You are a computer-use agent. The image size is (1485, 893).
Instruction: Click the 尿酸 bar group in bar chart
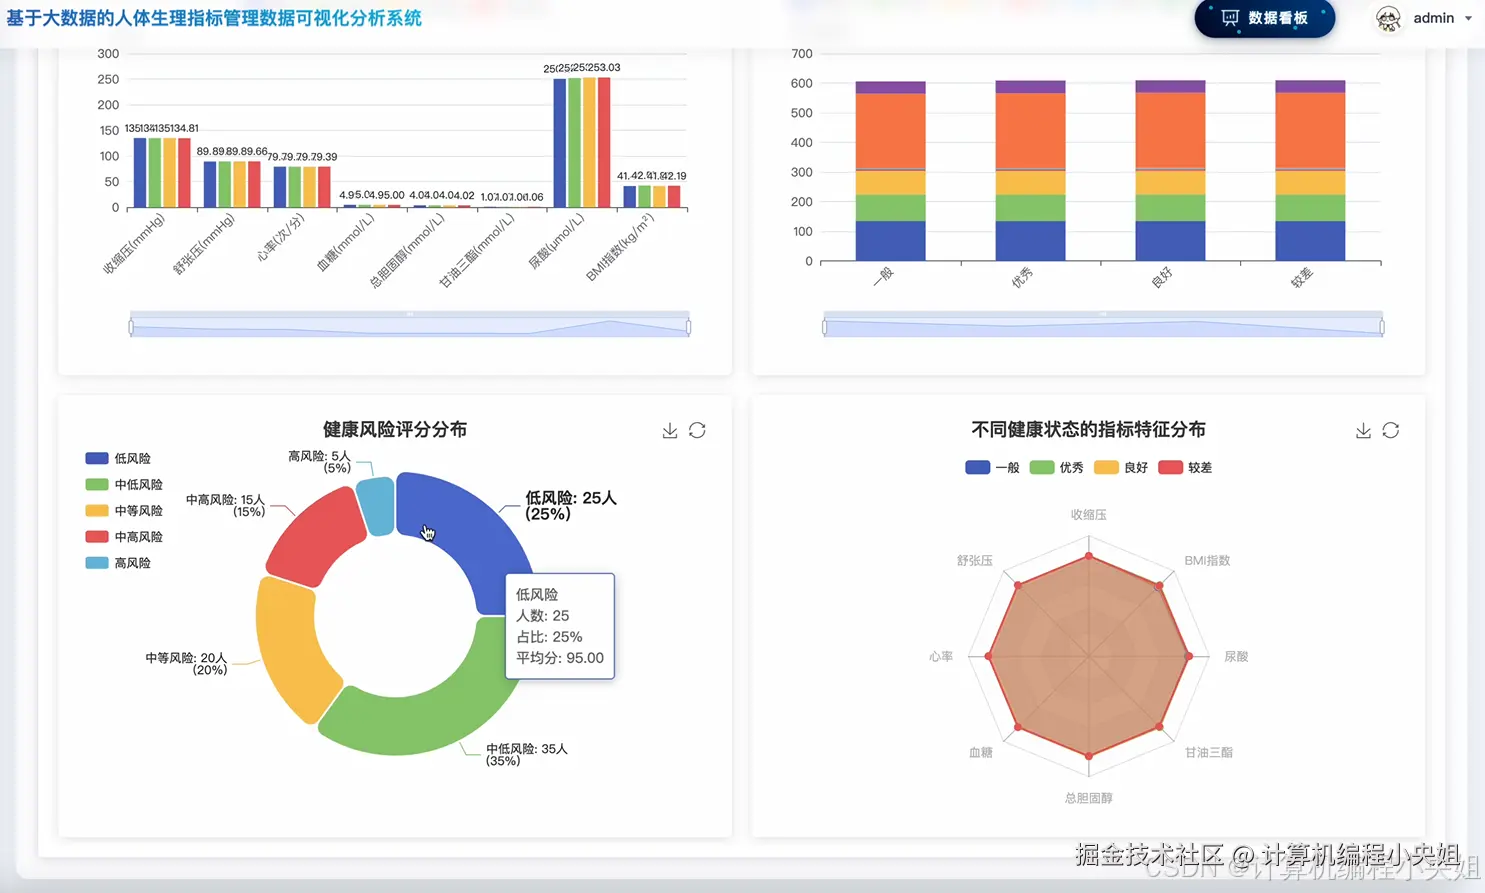click(582, 142)
